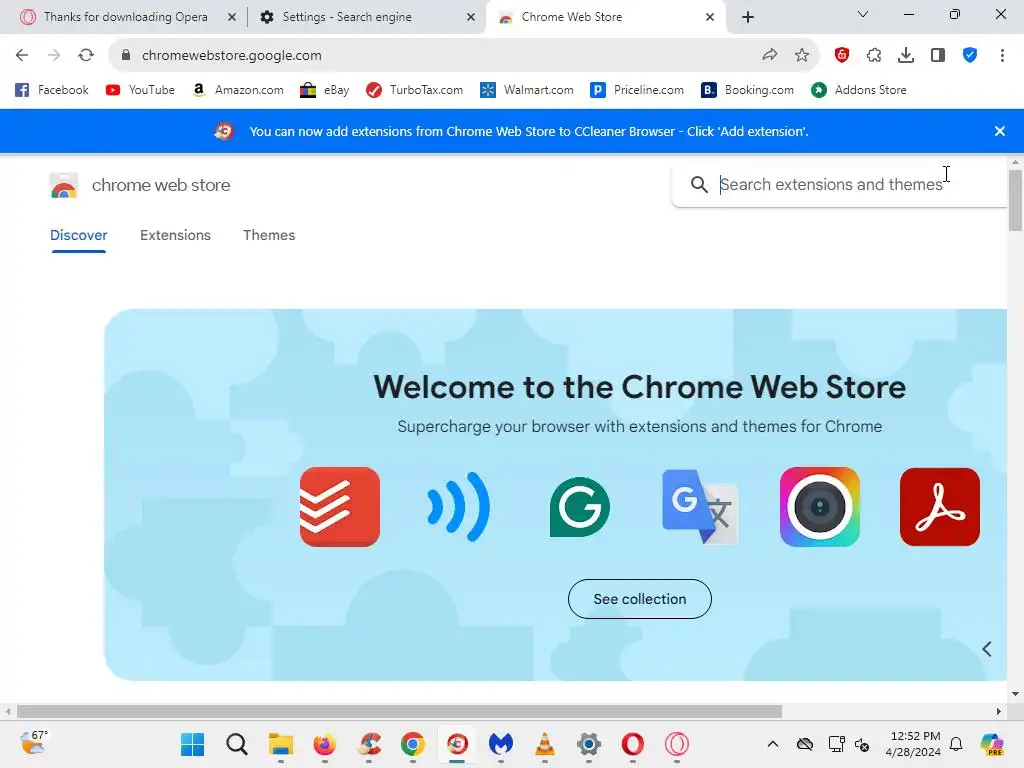The height and width of the screenshot is (768, 1024).
Task: Open the Windows Start menu
Action: pyautogui.click(x=193, y=744)
